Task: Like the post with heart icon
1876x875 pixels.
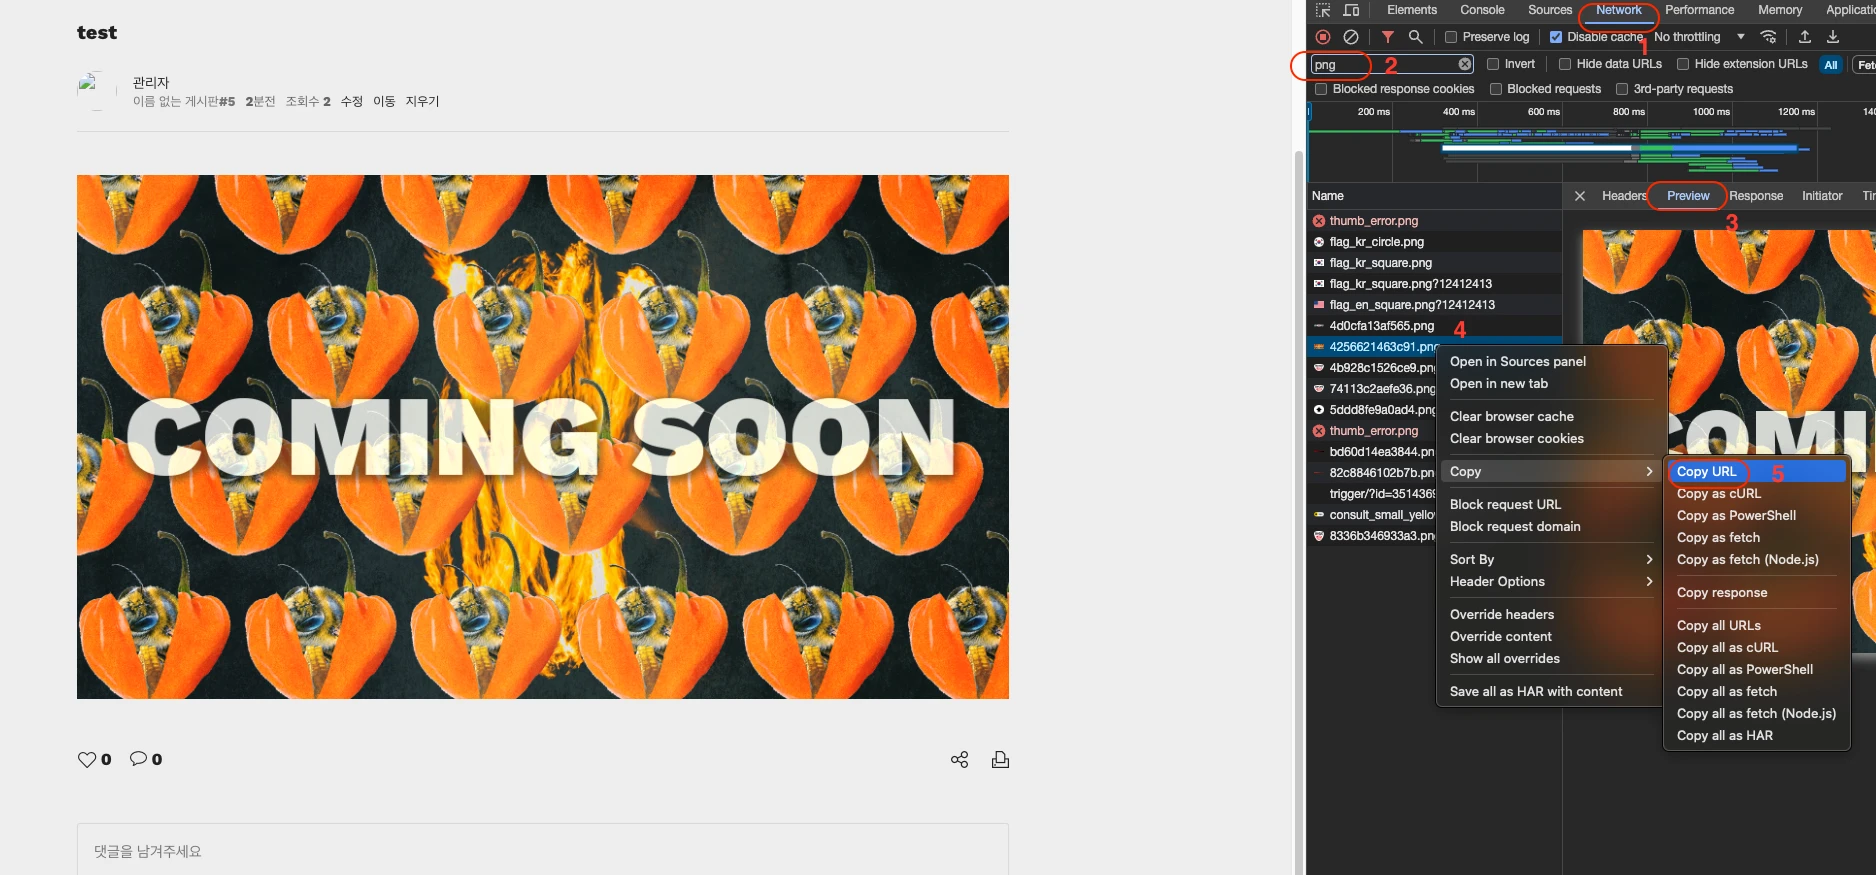Action: pos(87,760)
